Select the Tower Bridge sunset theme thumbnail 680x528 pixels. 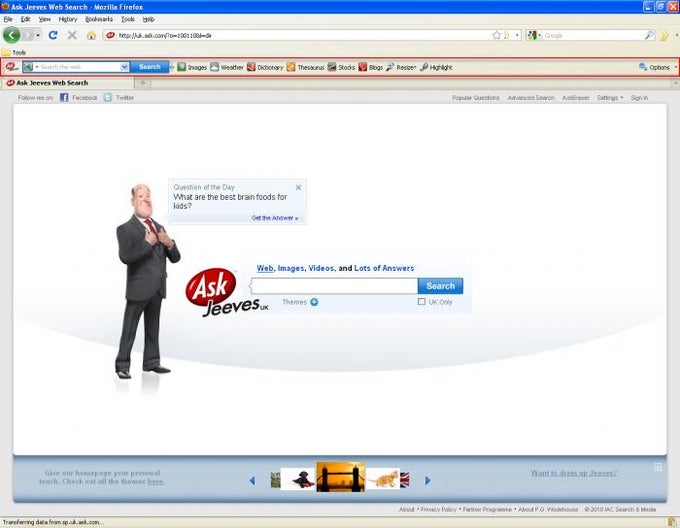click(x=340, y=477)
